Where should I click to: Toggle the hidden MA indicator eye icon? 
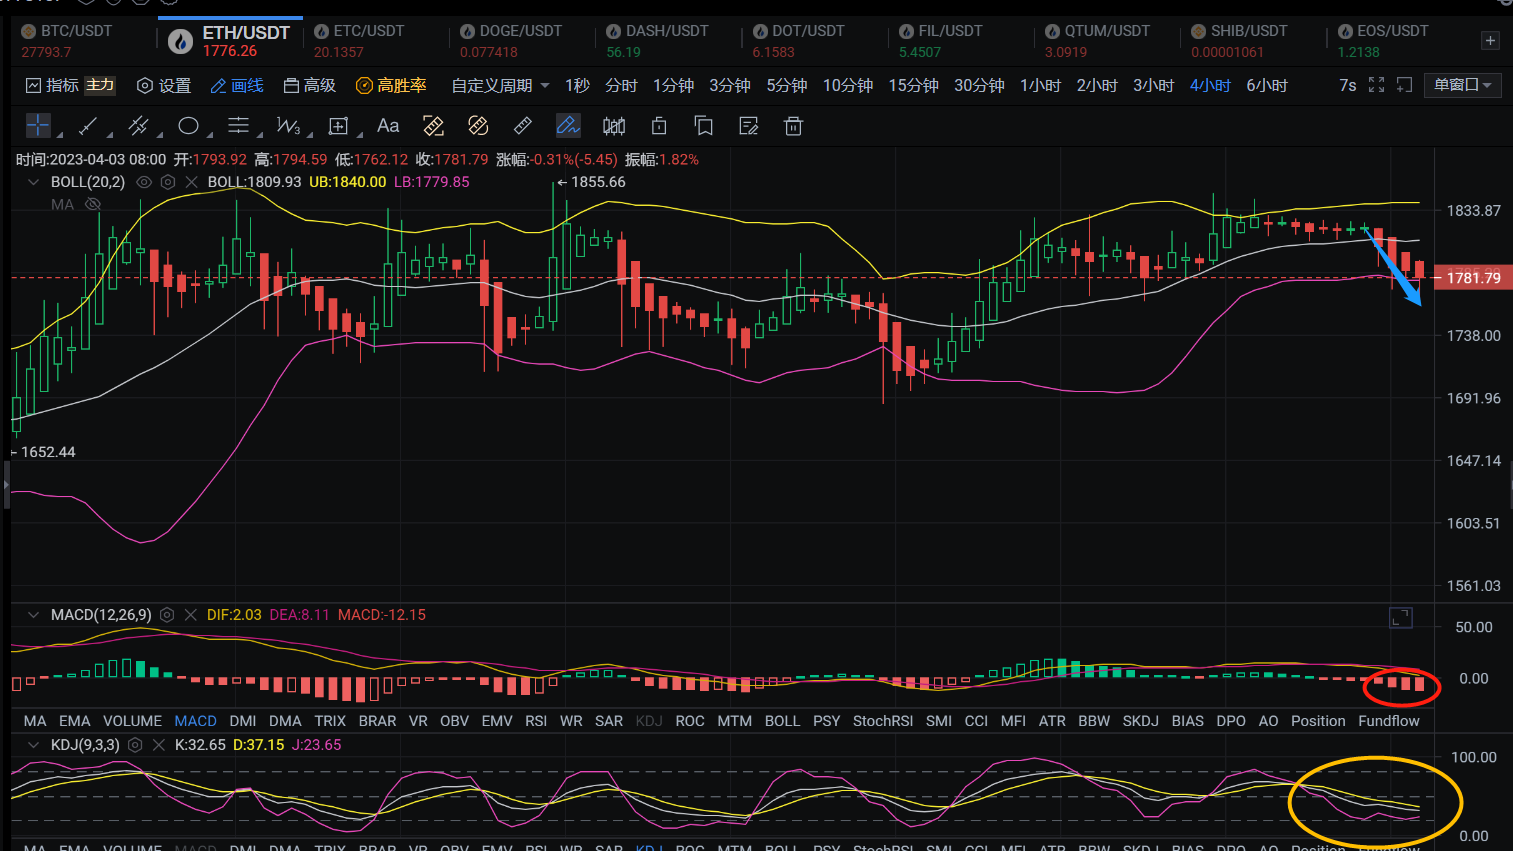pos(93,204)
